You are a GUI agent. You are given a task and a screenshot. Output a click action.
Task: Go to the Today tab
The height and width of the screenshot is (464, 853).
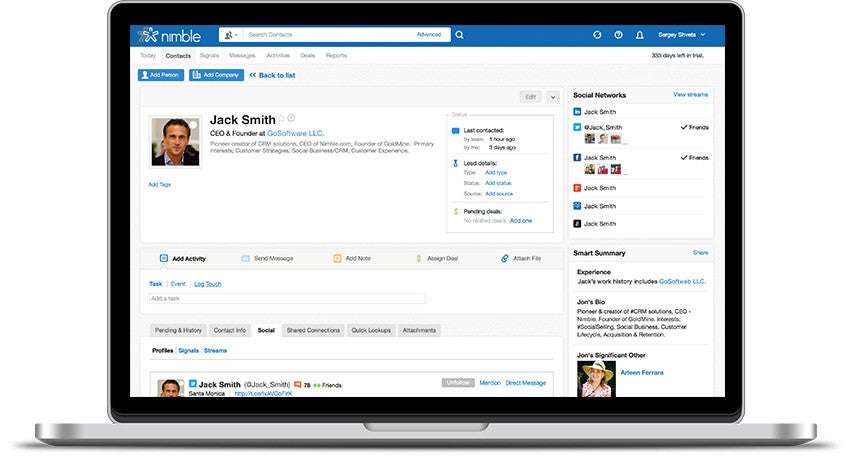(x=148, y=55)
